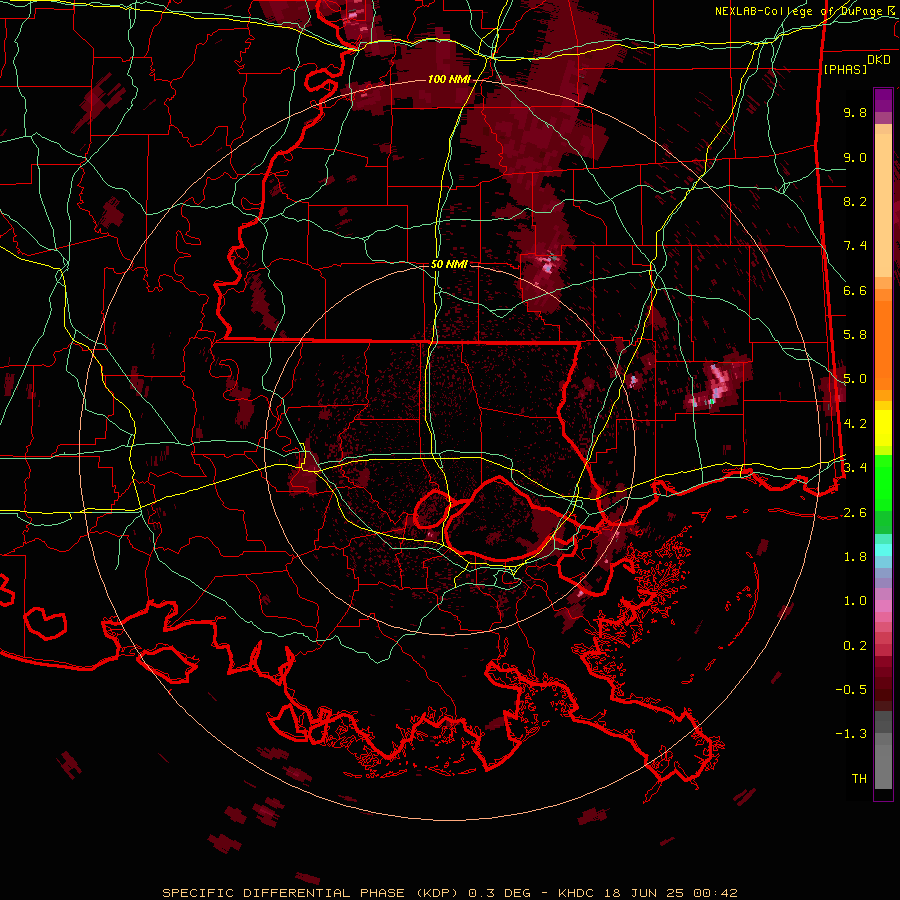Click the purple band atop the color bar

(x=883, y=100)
